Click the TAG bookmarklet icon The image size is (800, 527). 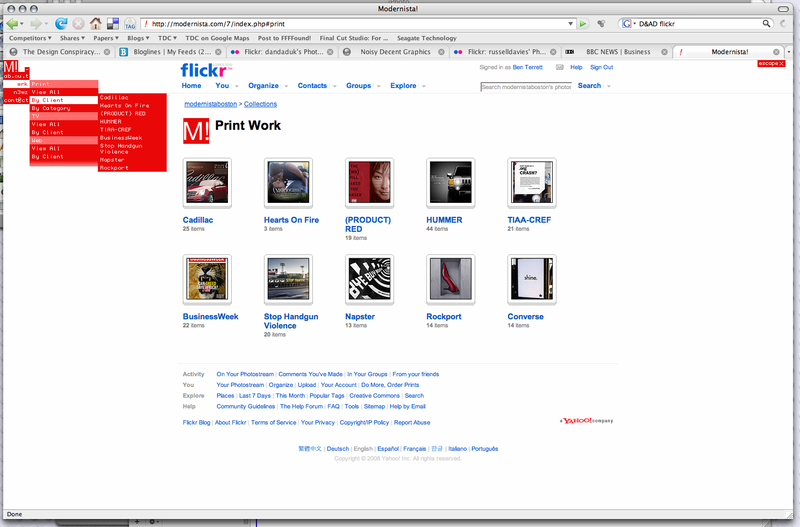[129, 24]
